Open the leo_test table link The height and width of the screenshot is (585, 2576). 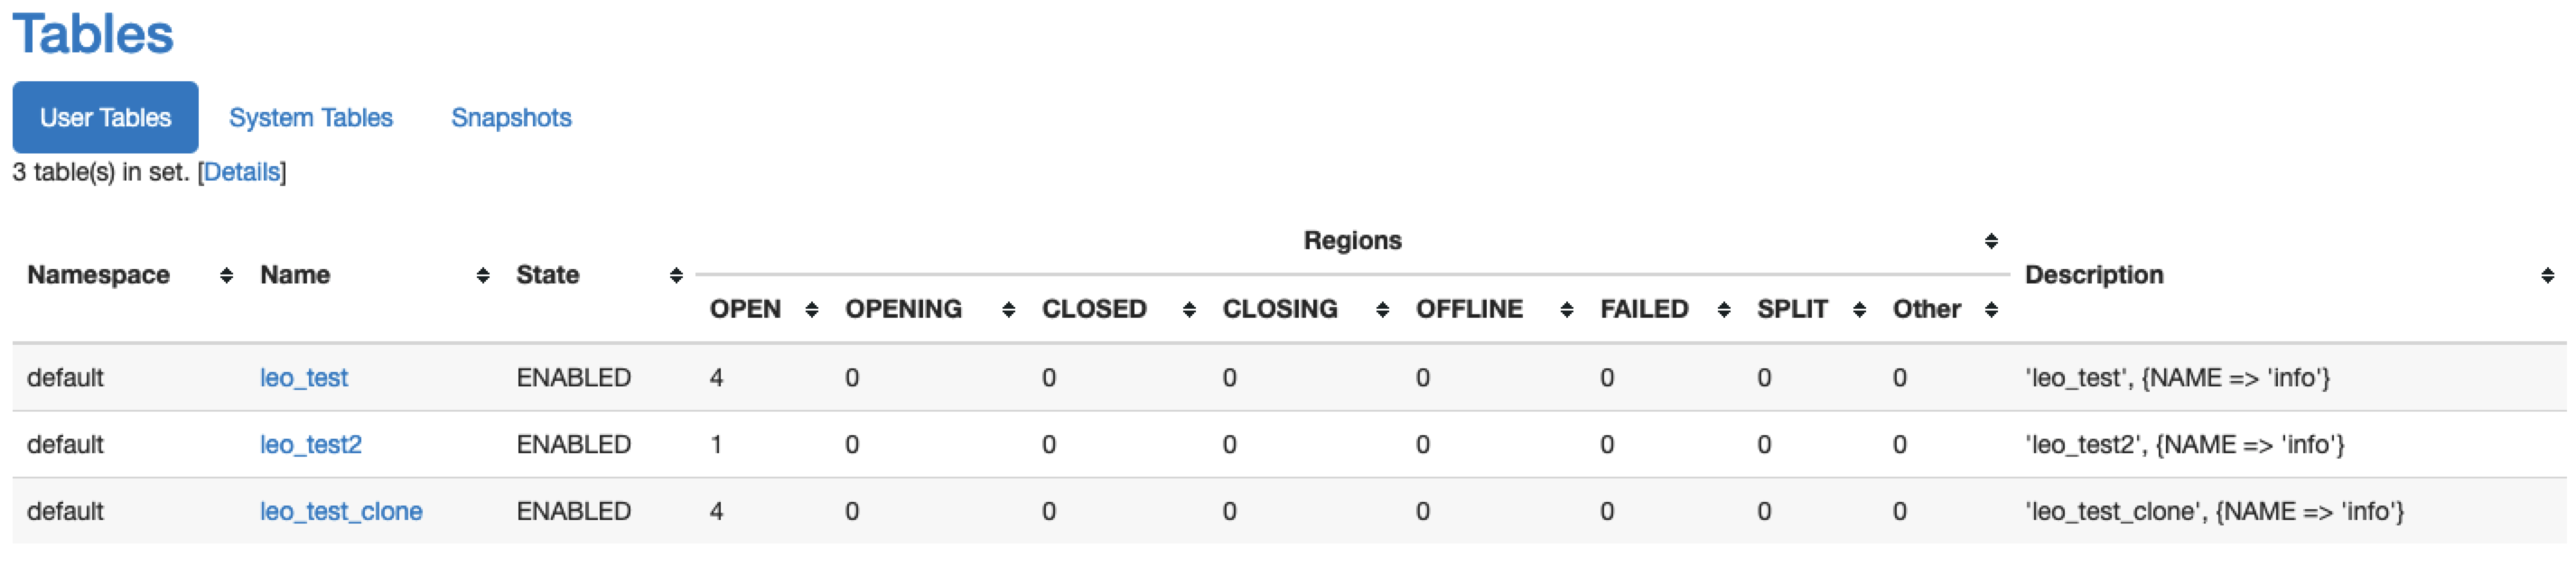(x=304, y=378)
